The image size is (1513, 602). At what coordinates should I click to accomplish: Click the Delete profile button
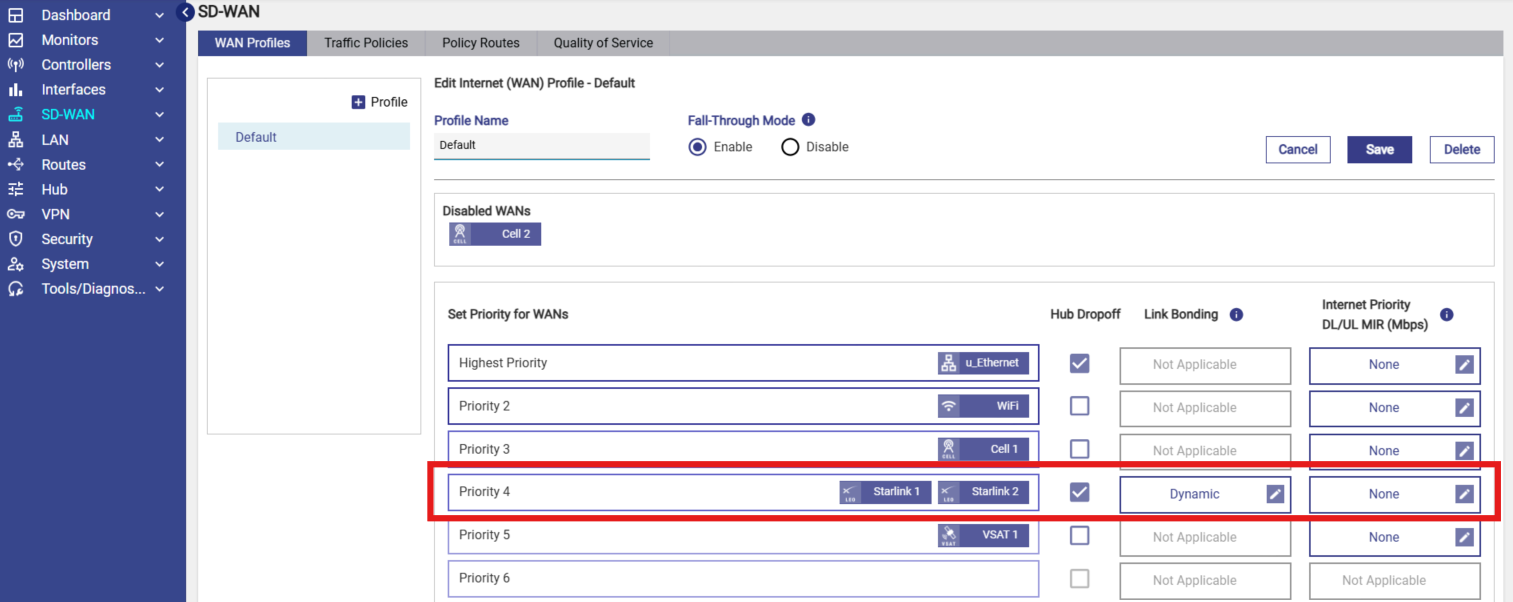(x=1461, y=149)
